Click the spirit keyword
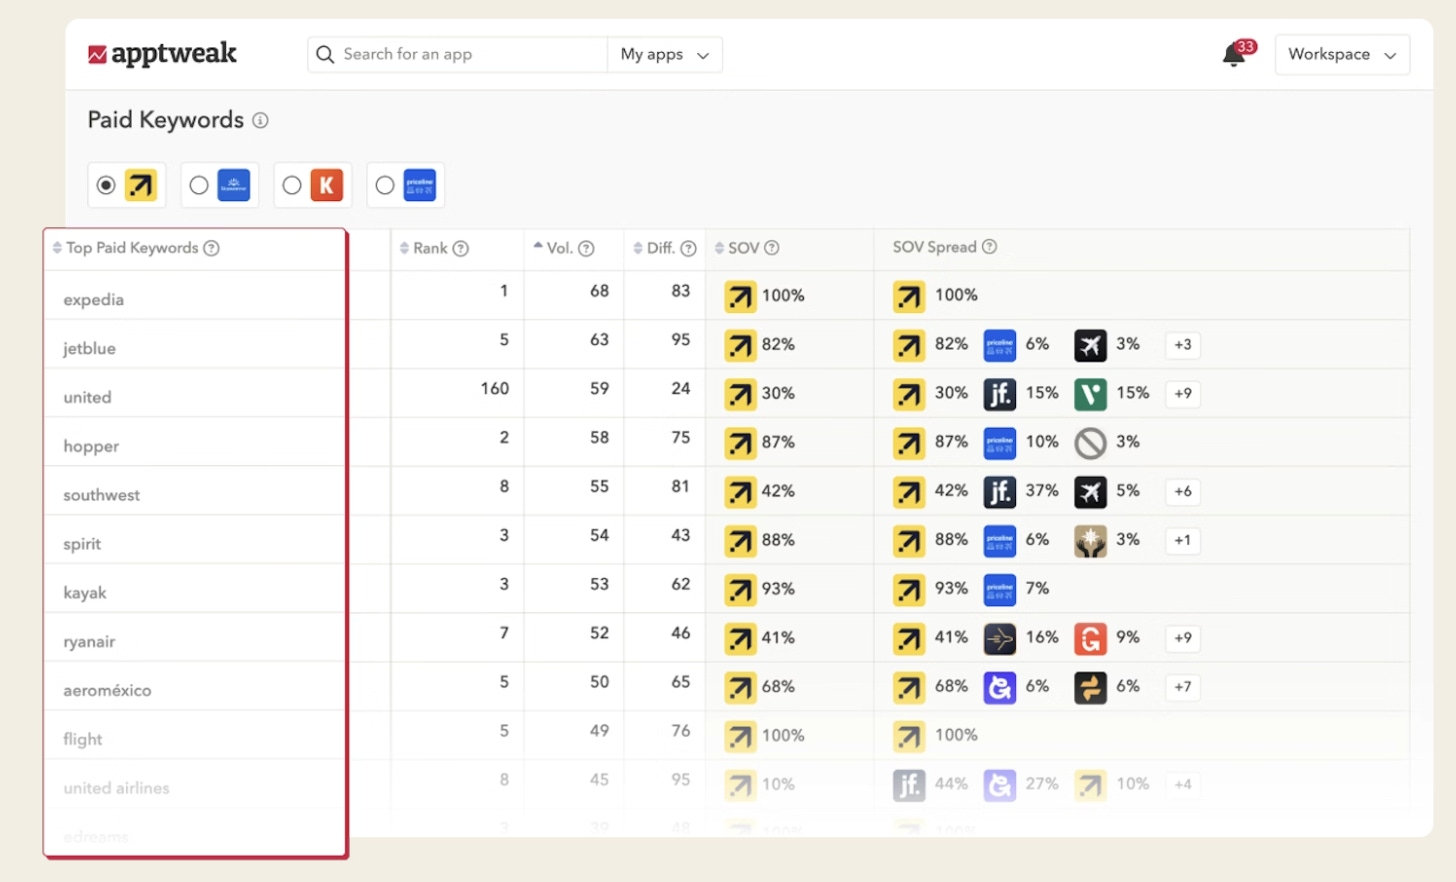This screenshot has height=882, width=1456. (x=82, y=545)
